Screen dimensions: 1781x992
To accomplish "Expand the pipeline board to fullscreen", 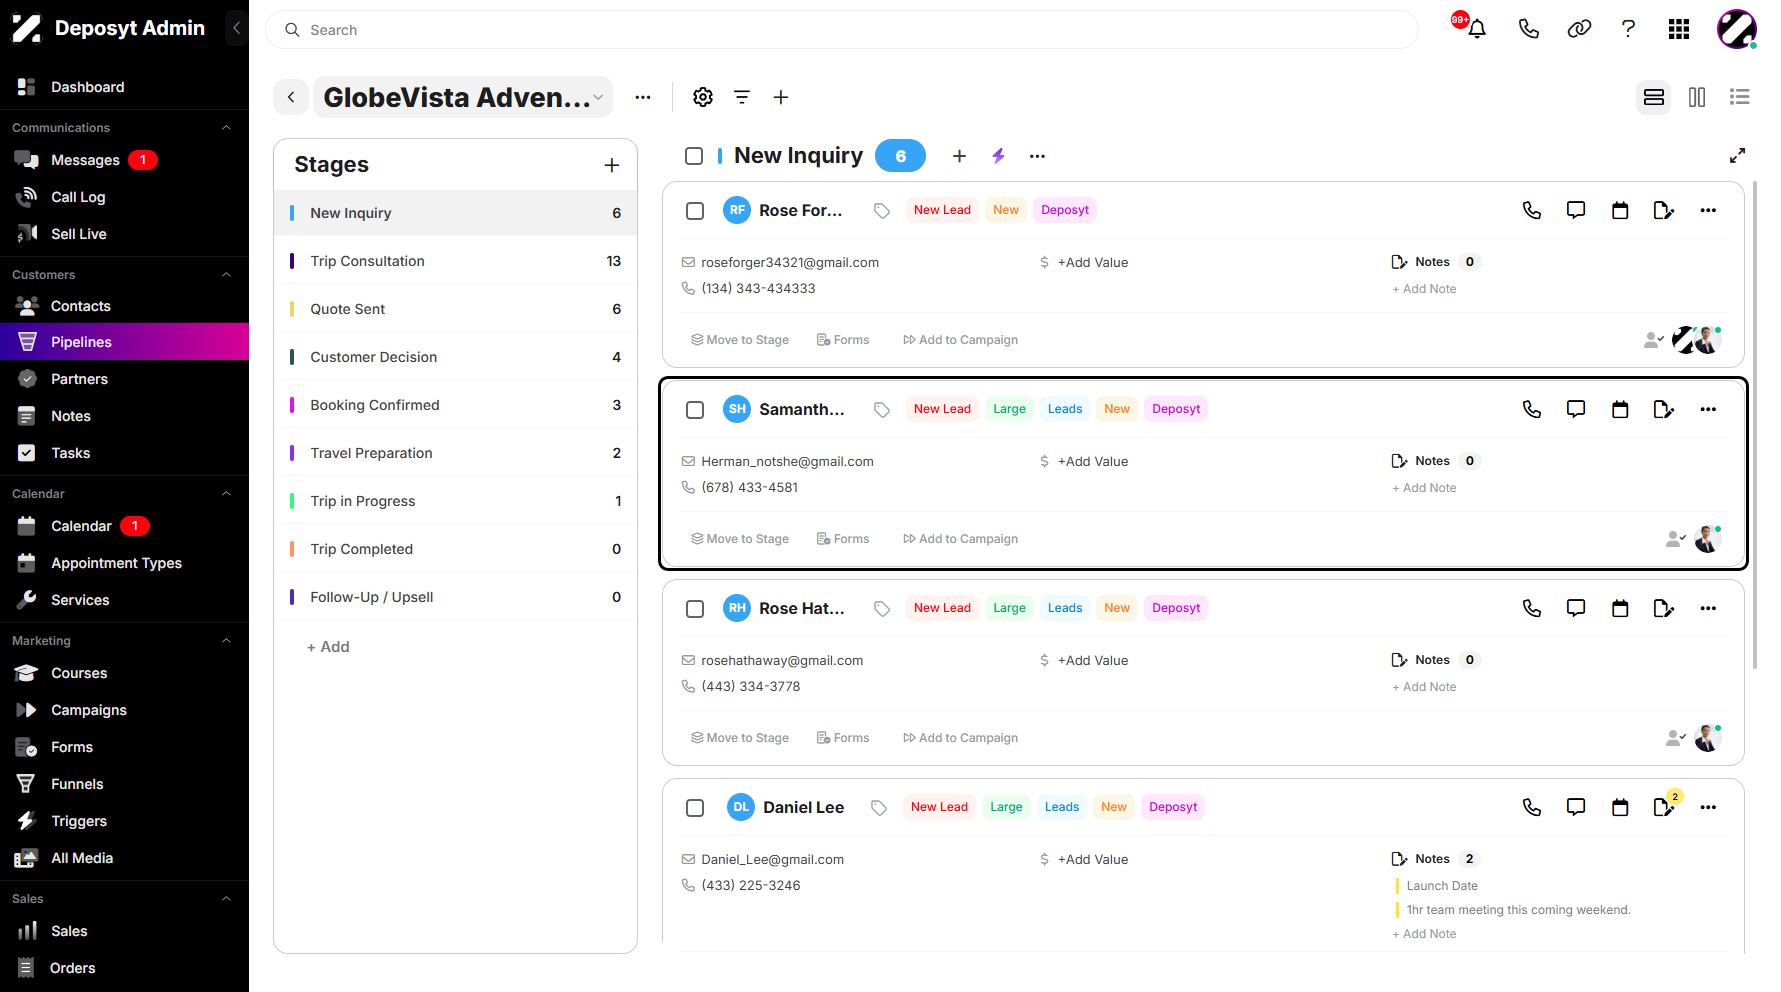I will tap(1737, 156).
